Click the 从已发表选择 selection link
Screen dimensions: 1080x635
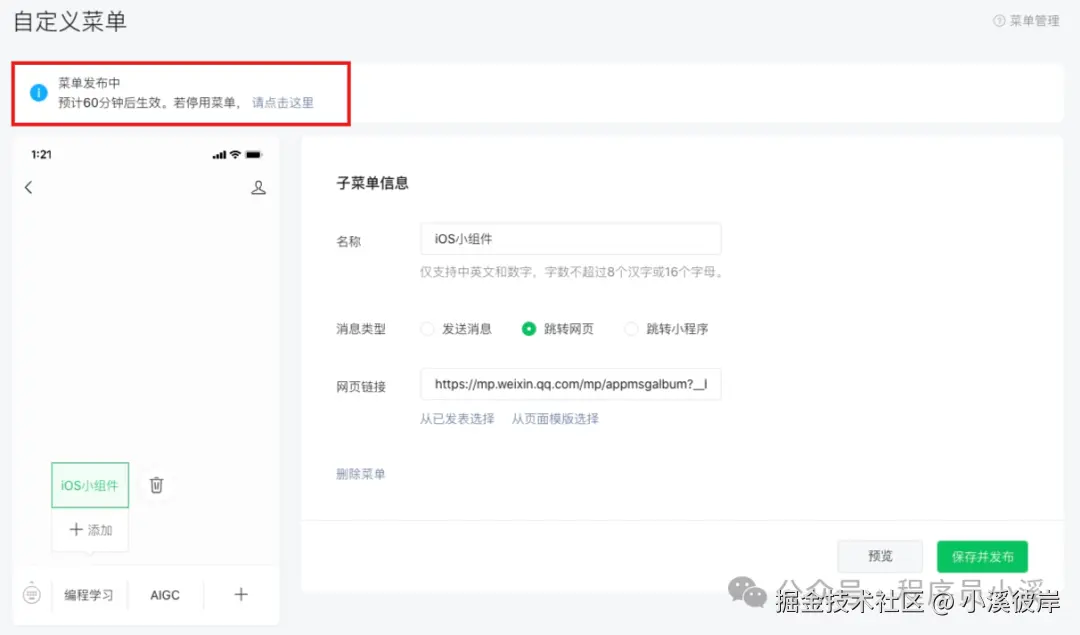pyautogui.click(x=456, y=419)
